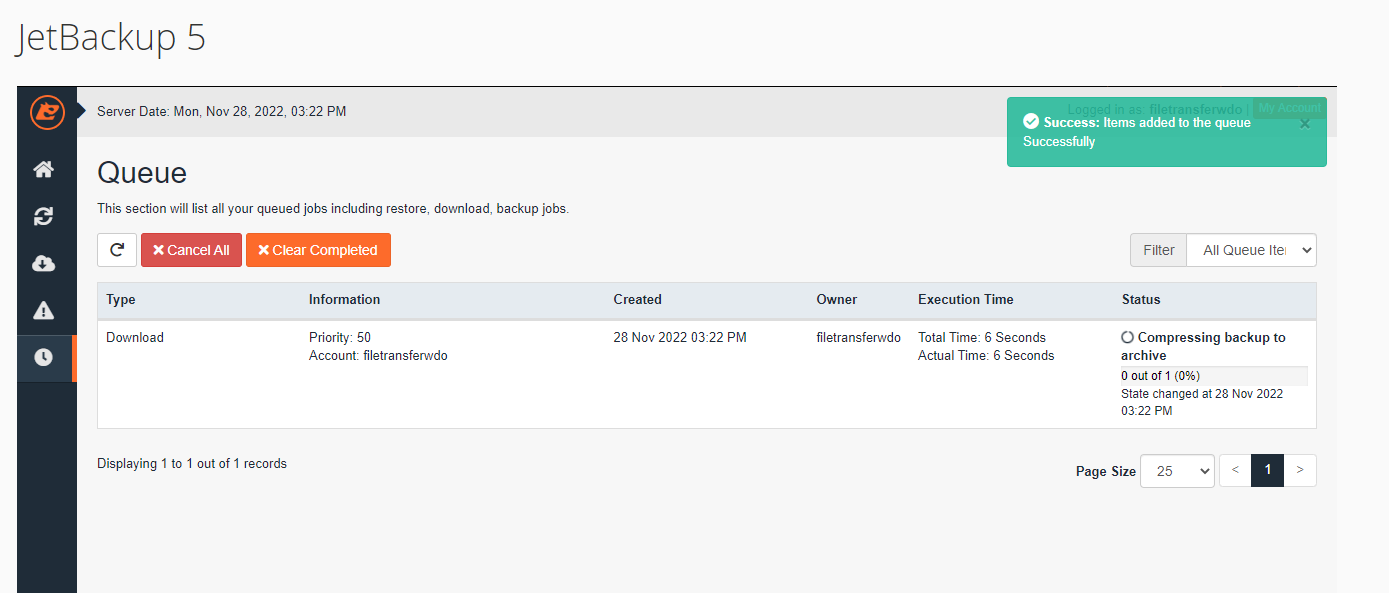Click the red Cancel All button
This screenshot has width=1389, height=593.
(x=191, y=250)
